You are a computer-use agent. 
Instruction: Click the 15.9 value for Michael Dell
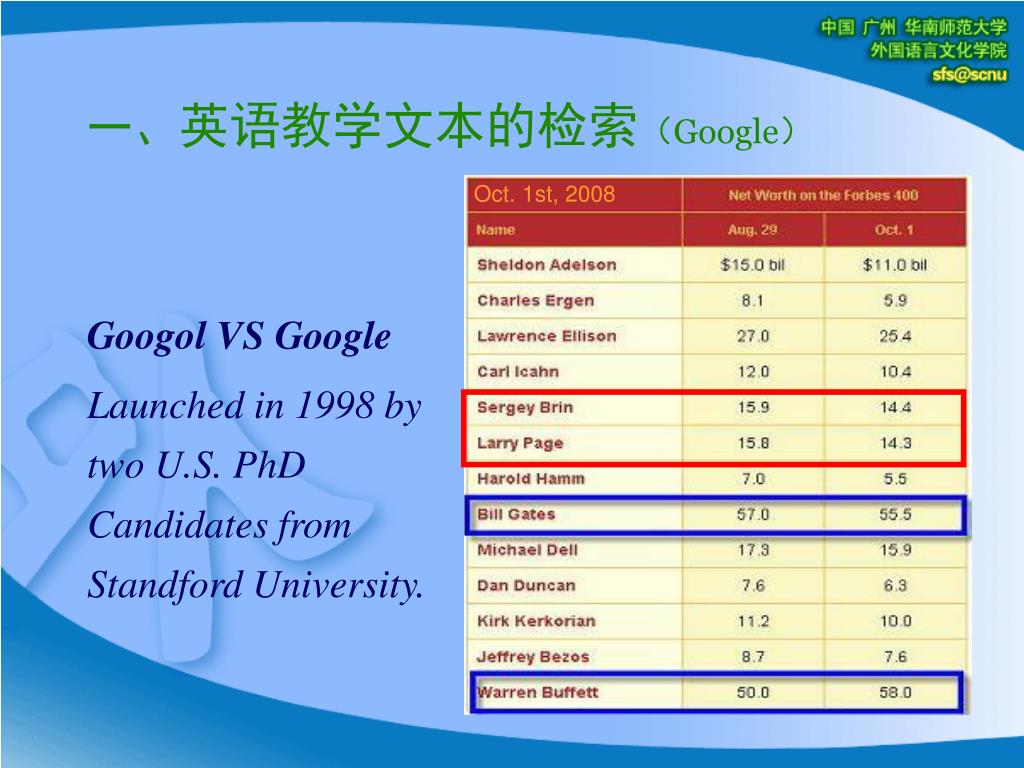coord(895,550)
